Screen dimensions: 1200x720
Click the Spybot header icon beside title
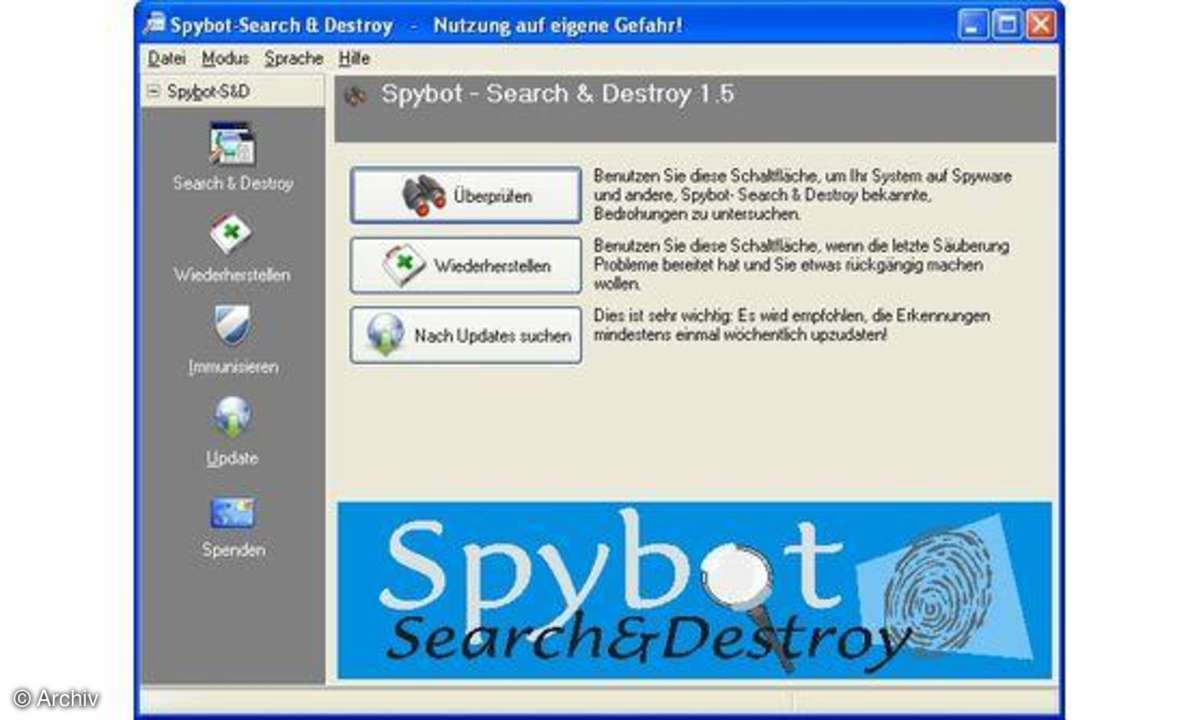(354, 96)
